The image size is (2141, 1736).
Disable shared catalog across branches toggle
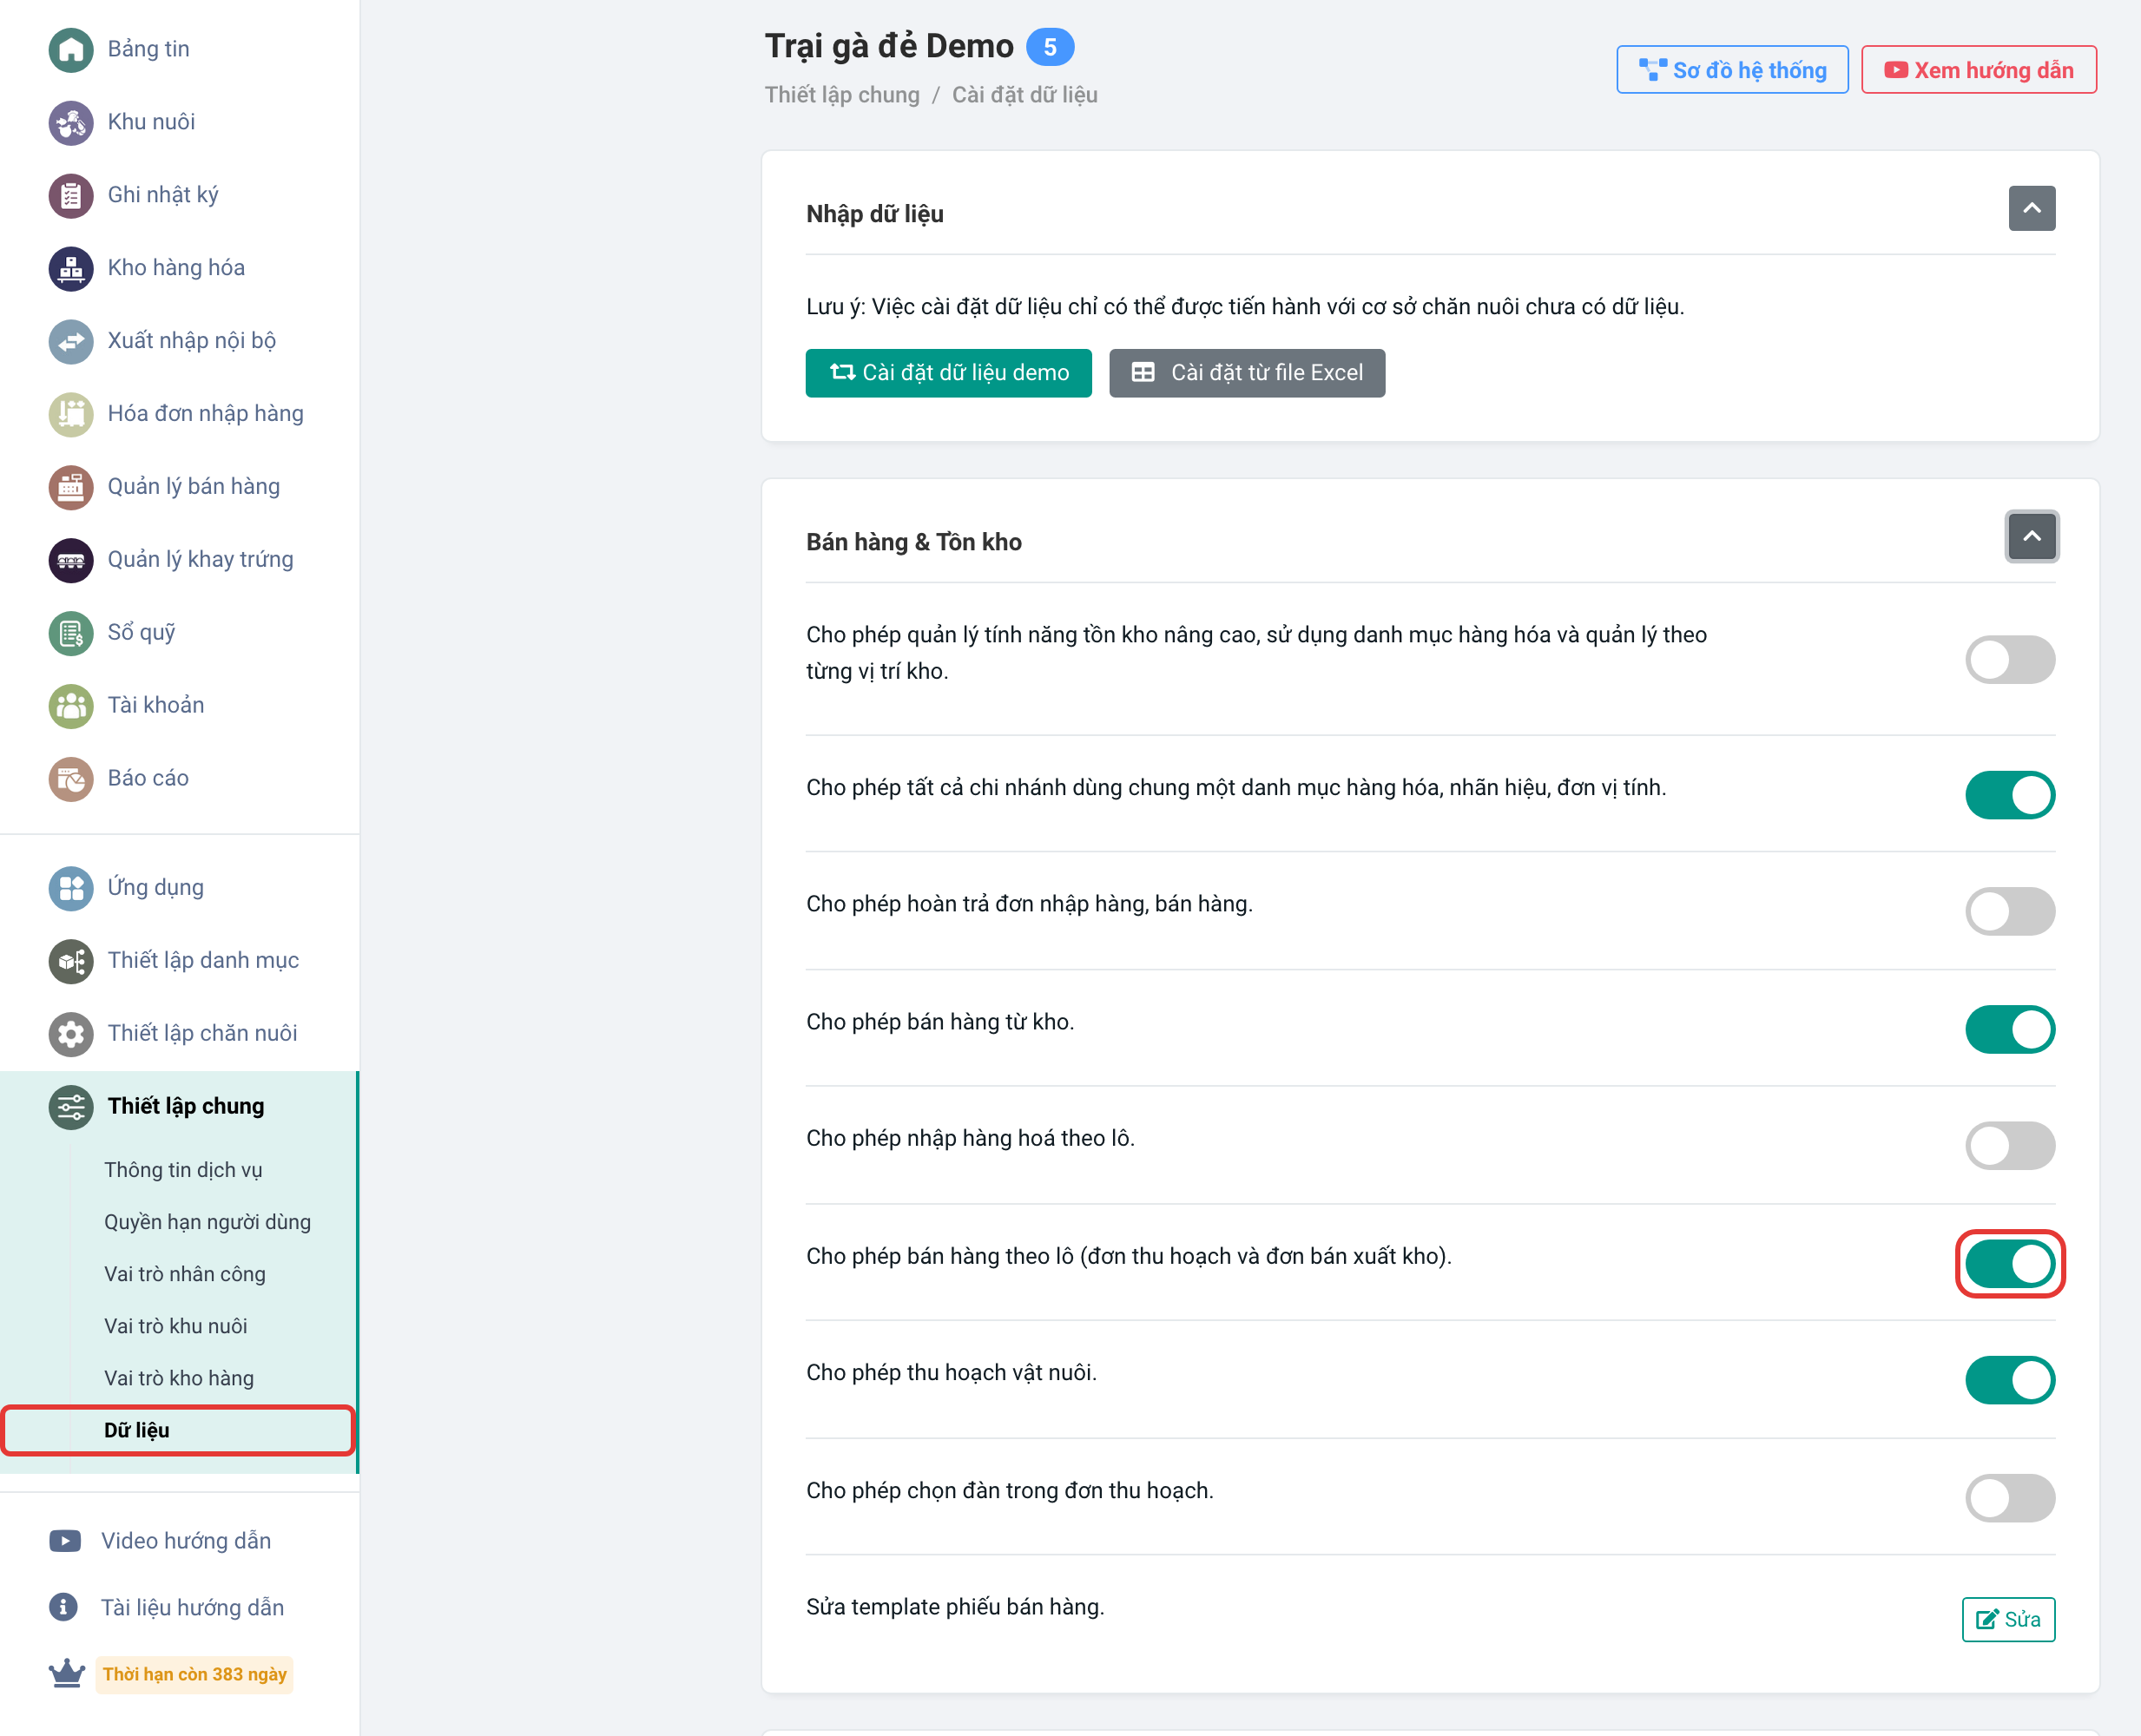coord(2010,795)
